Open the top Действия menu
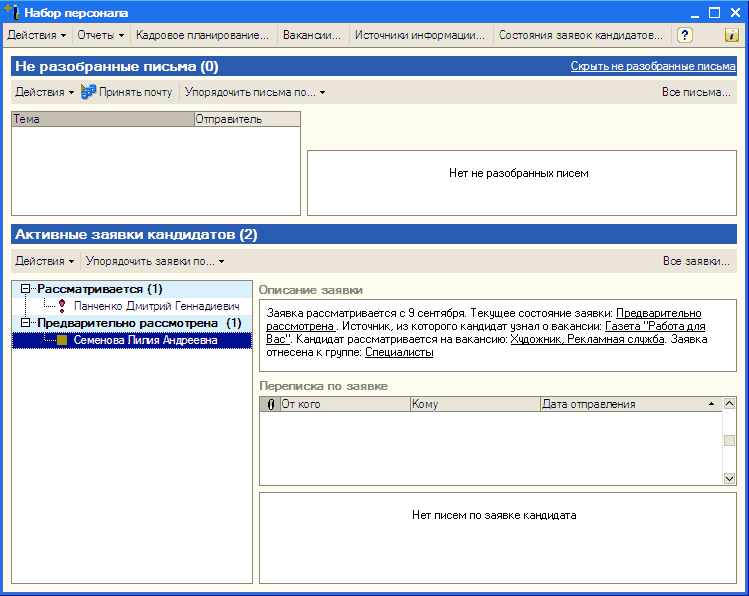The image size is (749, 596). point(37,35)
